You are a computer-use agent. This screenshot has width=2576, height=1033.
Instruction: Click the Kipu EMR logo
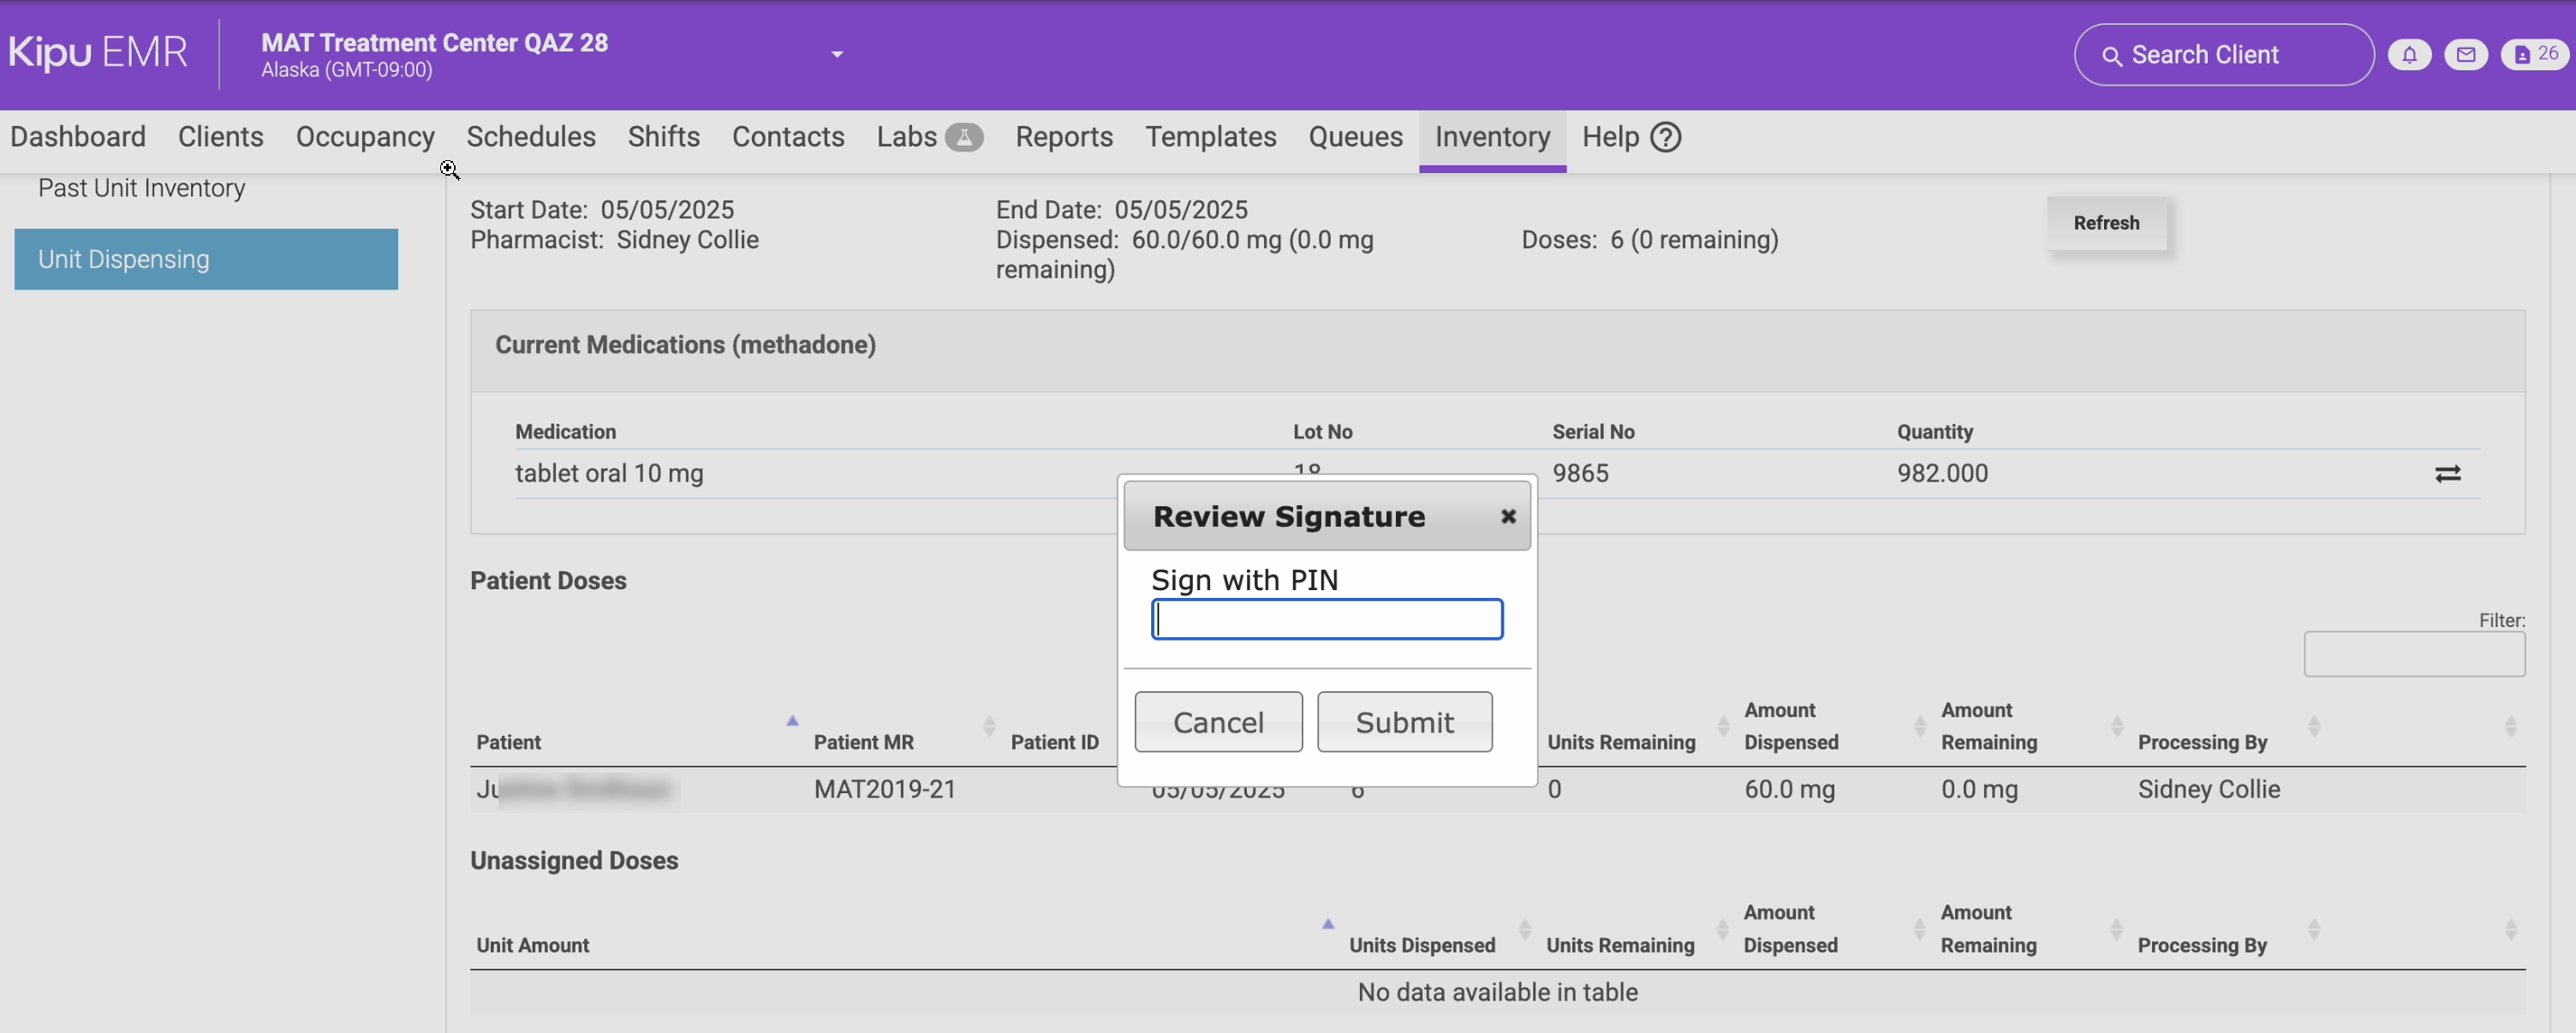tap(98, 53)
